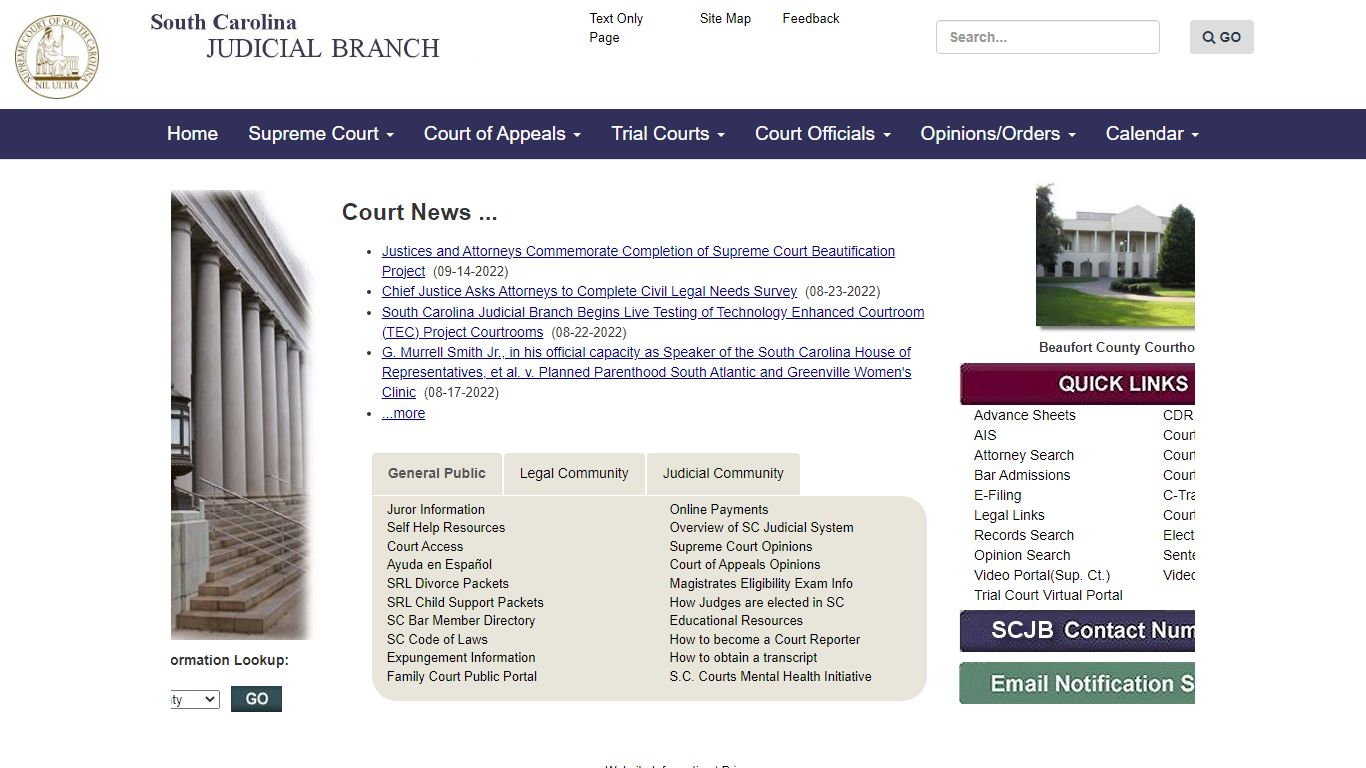Image resolution: width=1366 pixels, height=768 pixels.
Task: Open Trial Court Virtual Portal quick link
Action: (1048, 595)
